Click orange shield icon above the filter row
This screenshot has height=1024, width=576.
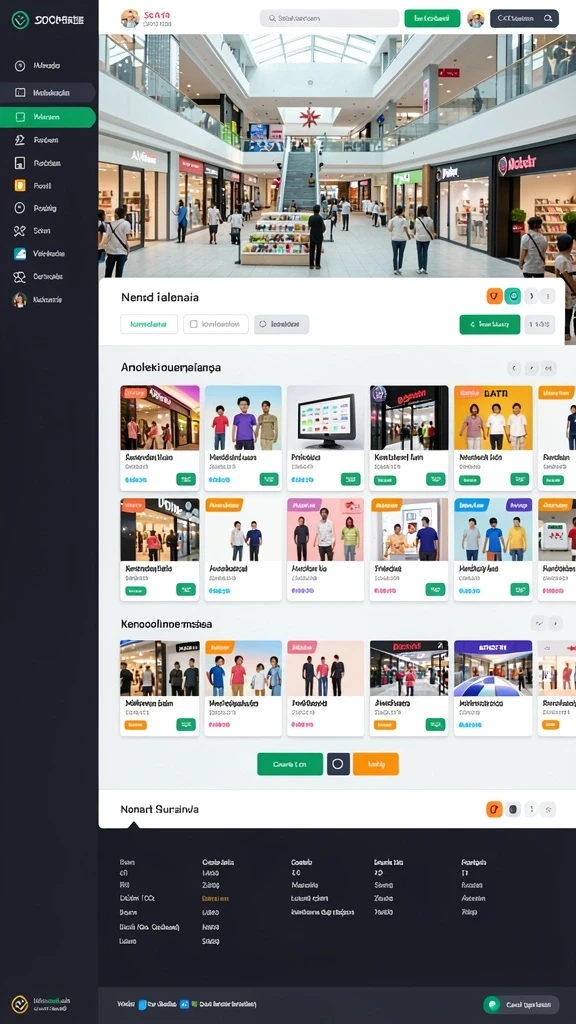pos(494,296)
